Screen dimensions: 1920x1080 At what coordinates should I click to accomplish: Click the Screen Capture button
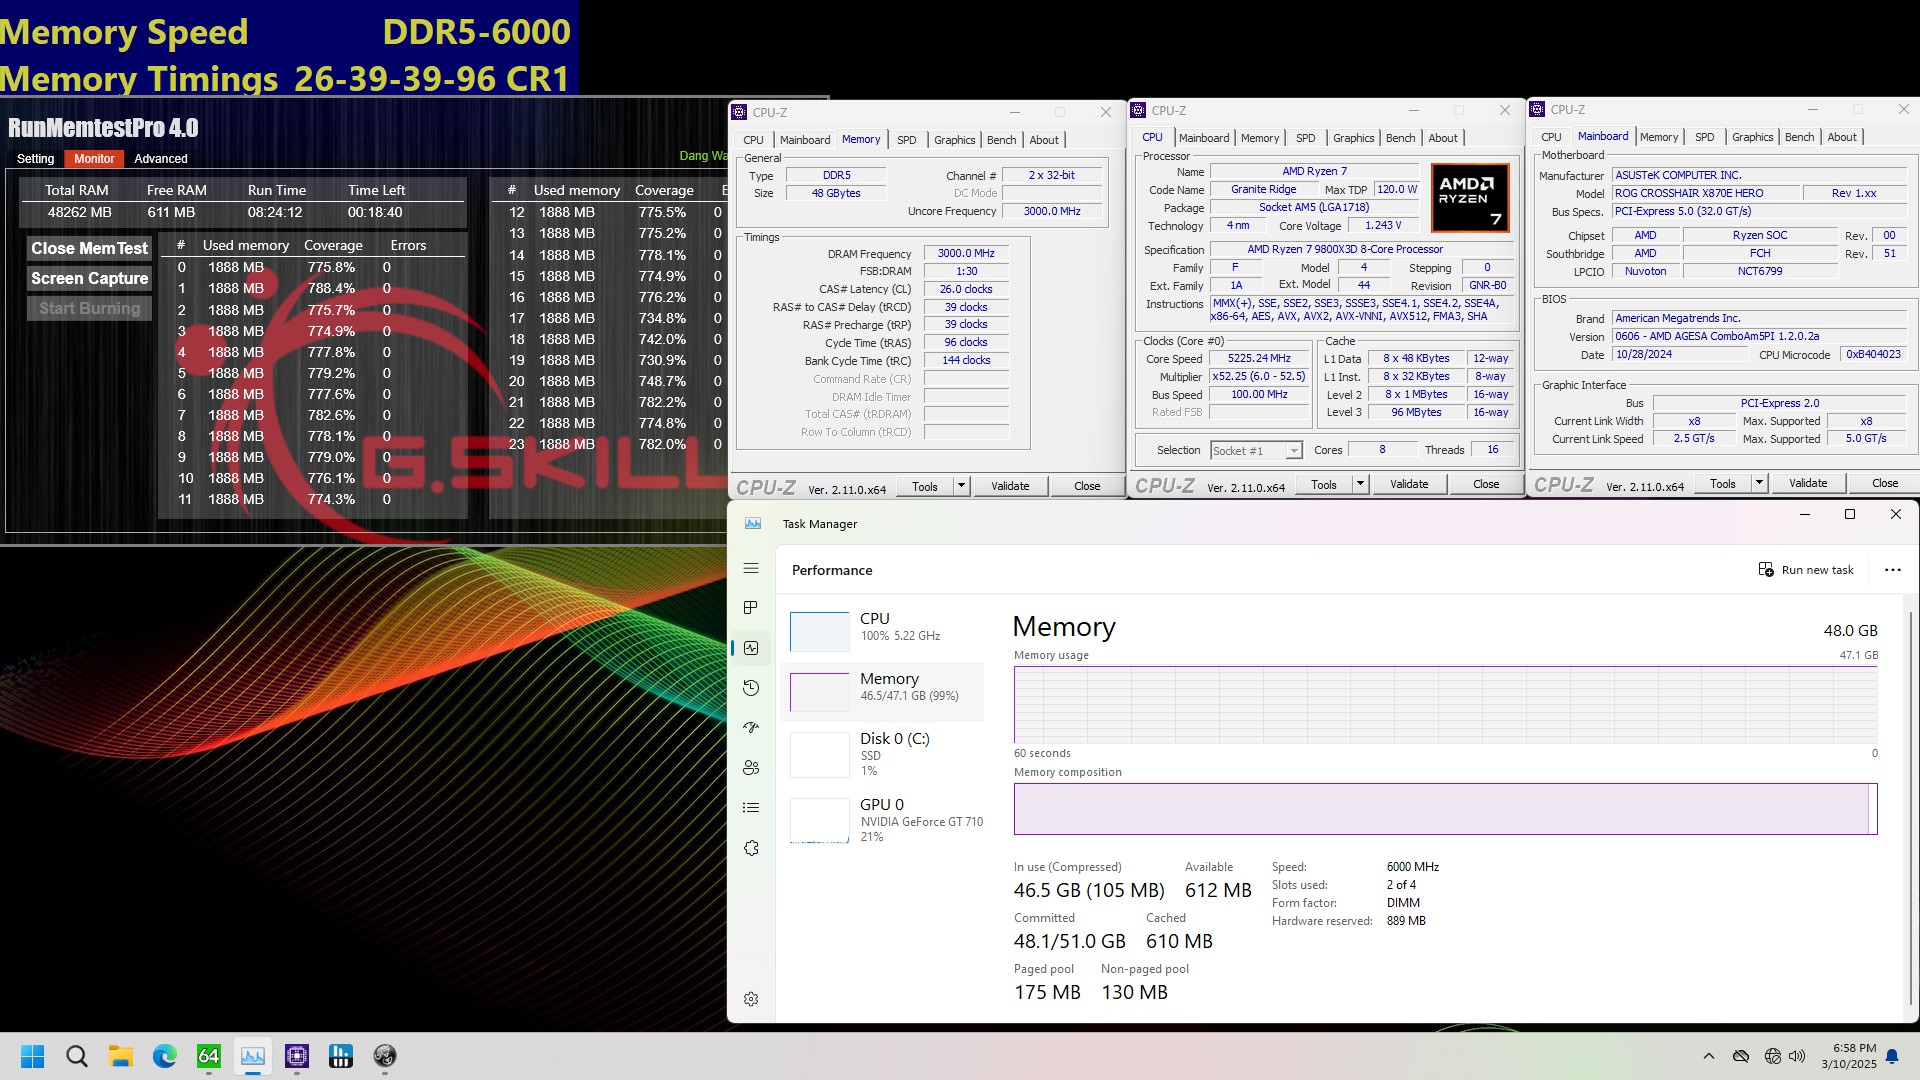point(90,278)
